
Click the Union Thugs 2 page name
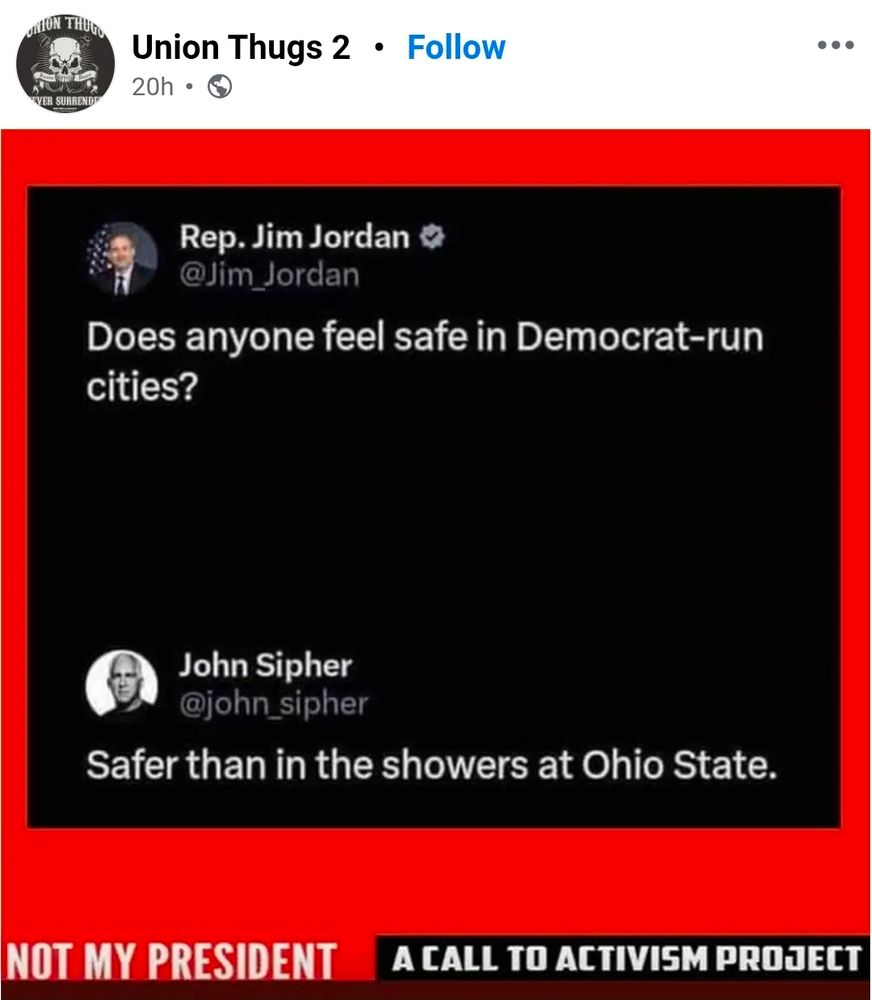pos(240,47)
